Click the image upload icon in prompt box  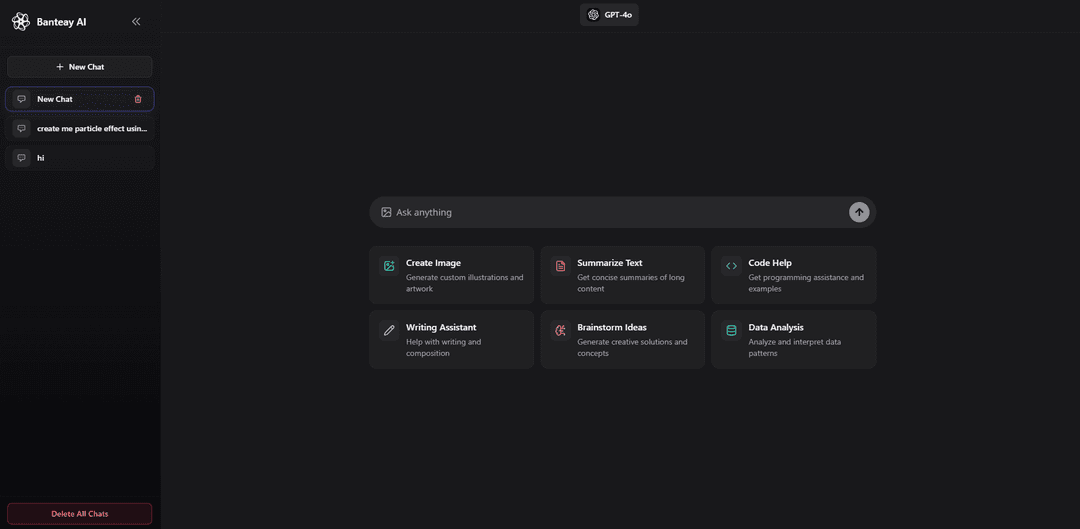pyautogui.click(x=386, y=212)
